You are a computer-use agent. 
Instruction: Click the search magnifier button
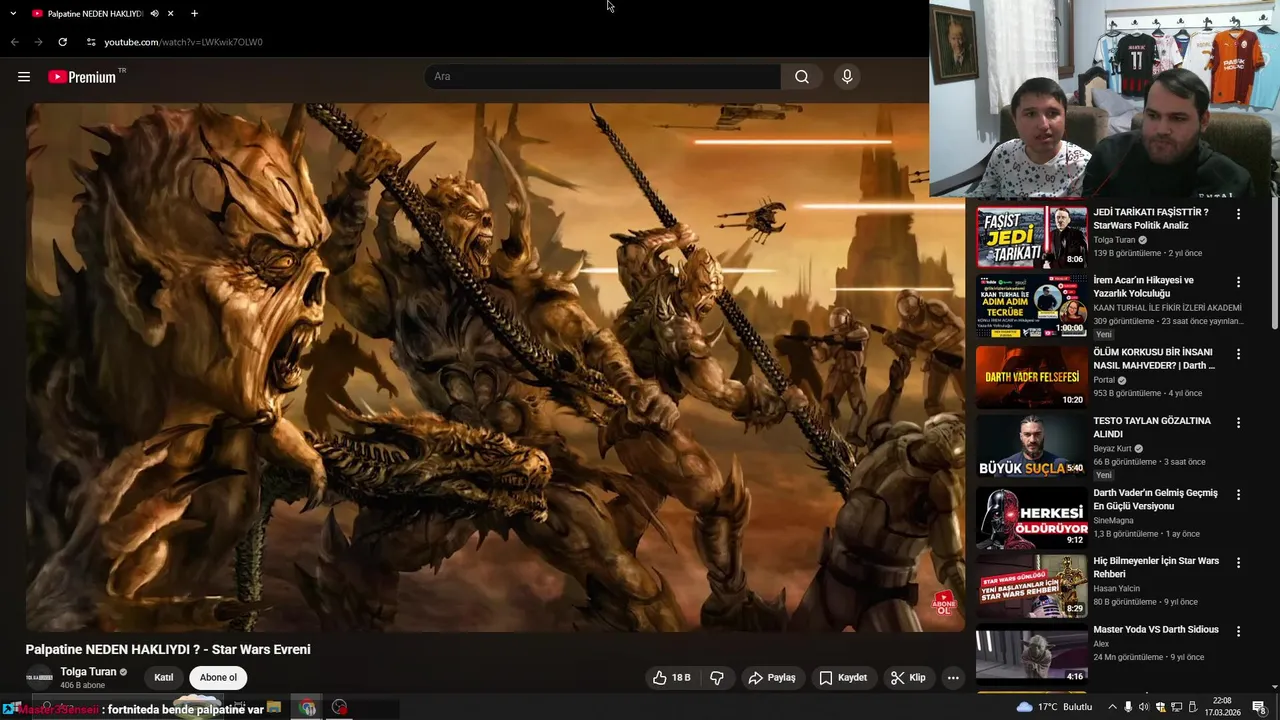coord(802,77)
